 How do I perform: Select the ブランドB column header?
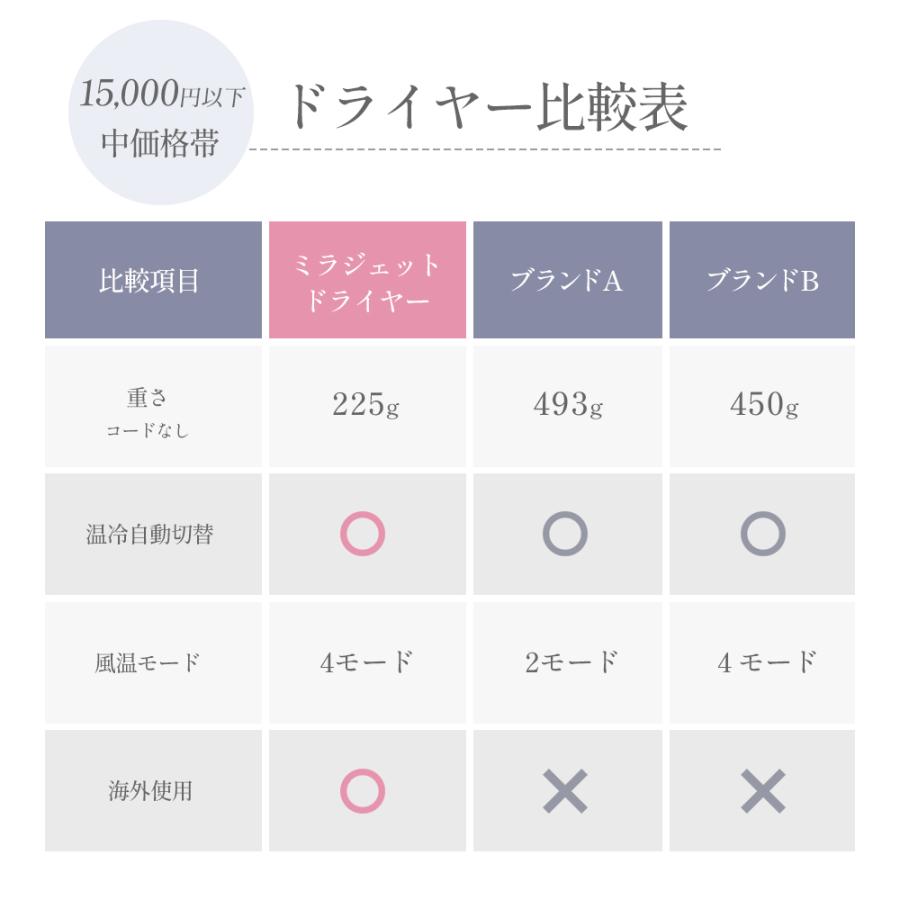(762, 281)
